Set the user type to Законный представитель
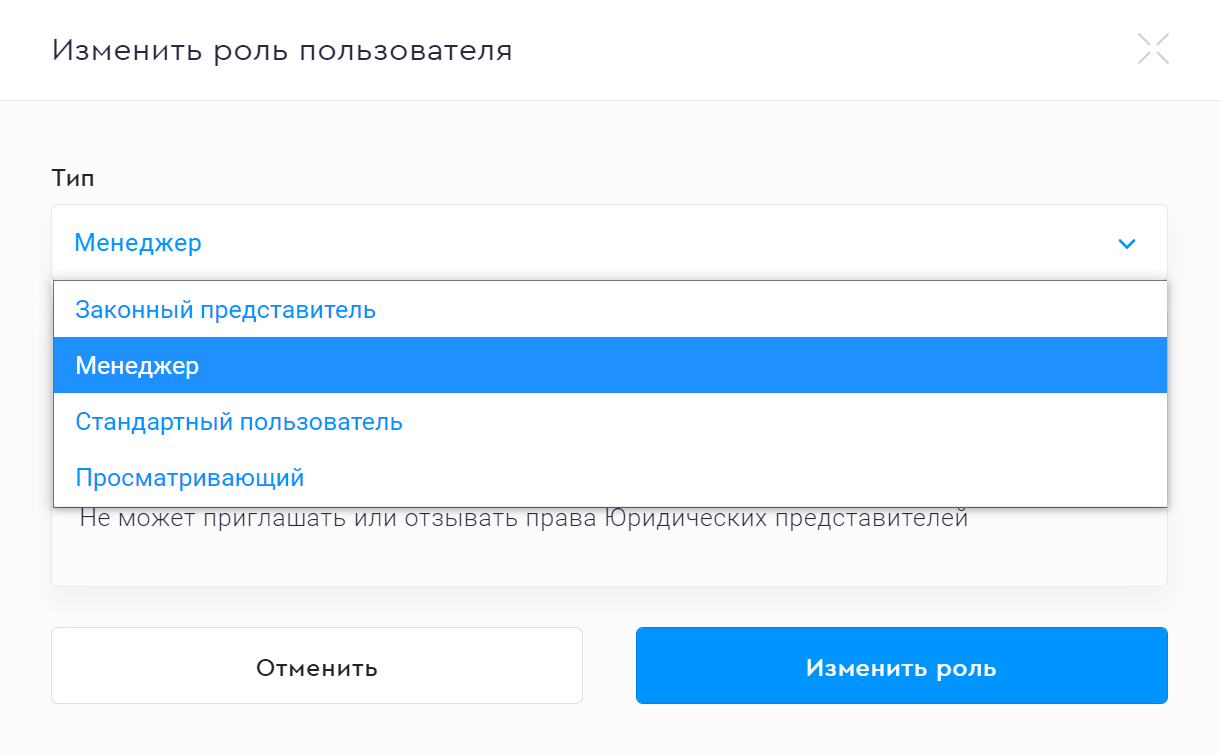Viewport: 1220px width, 754px height. tap(226, 310)
